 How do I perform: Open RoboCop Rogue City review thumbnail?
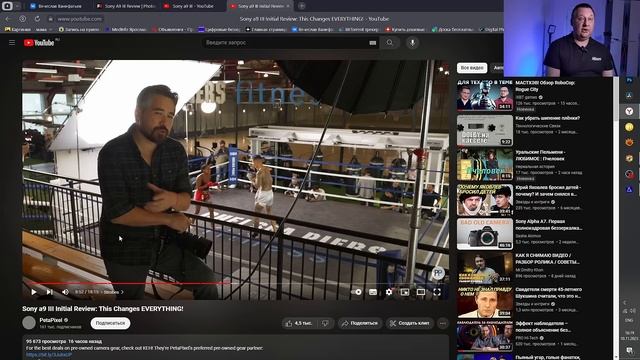(484, 96)
